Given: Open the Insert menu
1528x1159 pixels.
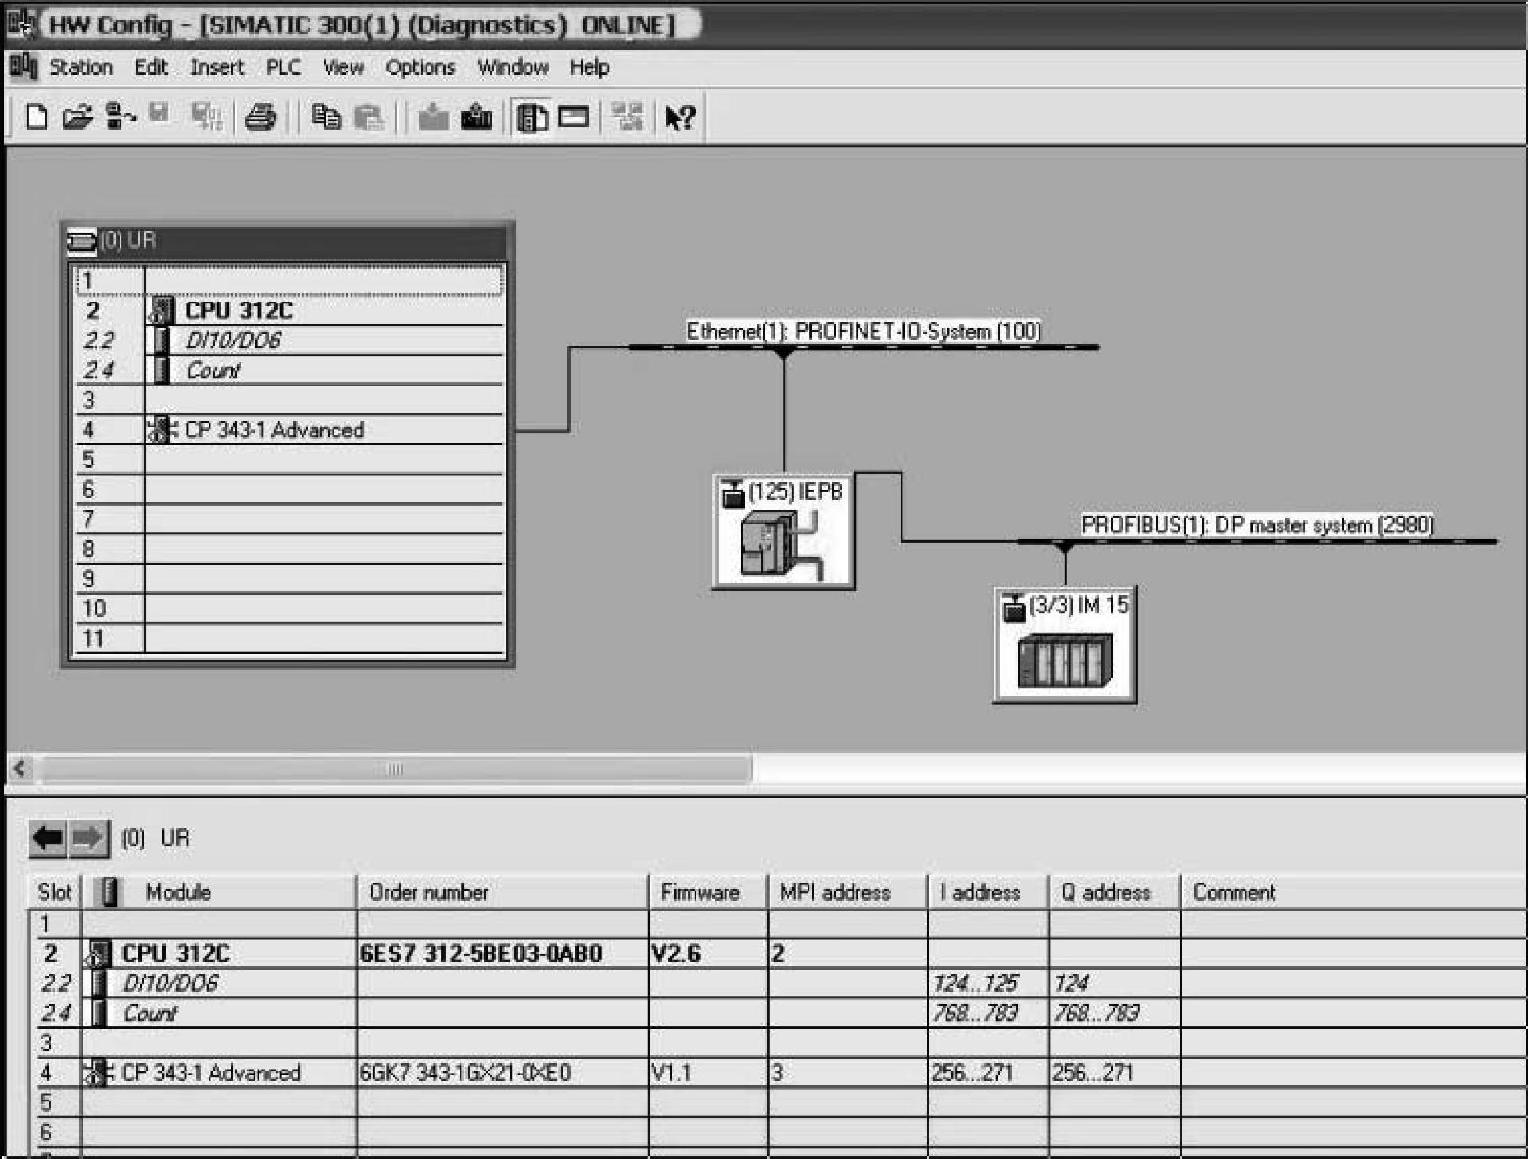Looking at the screenshot, I should click(x=217, y=67).
